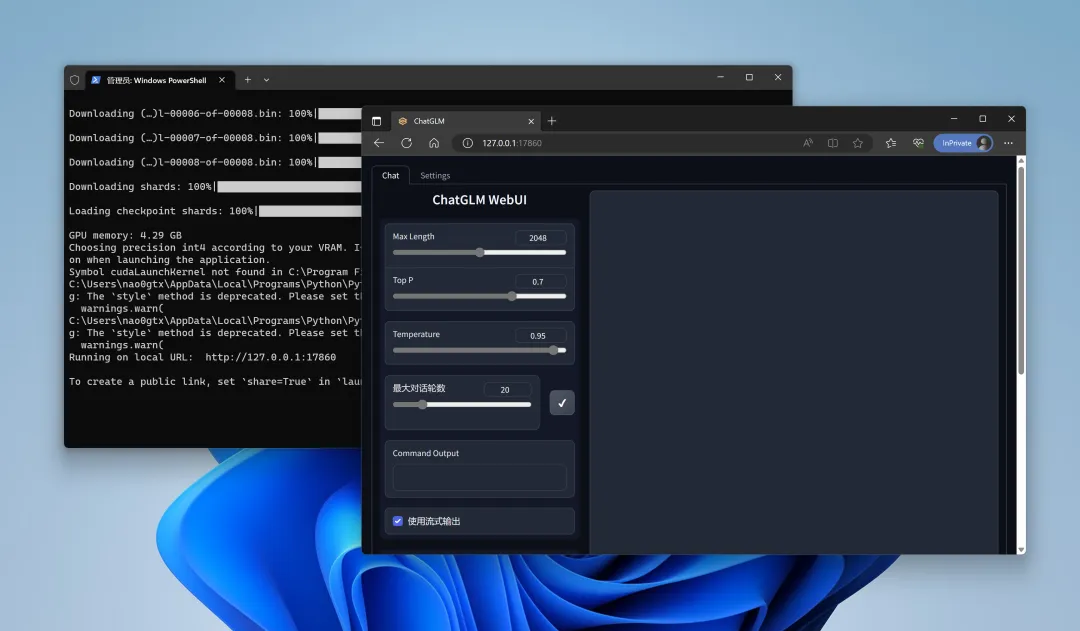Image resolution: width=1080 pixels, height=631 pixels.
Task: Maximize the browser window
Action: click(983, 118)
